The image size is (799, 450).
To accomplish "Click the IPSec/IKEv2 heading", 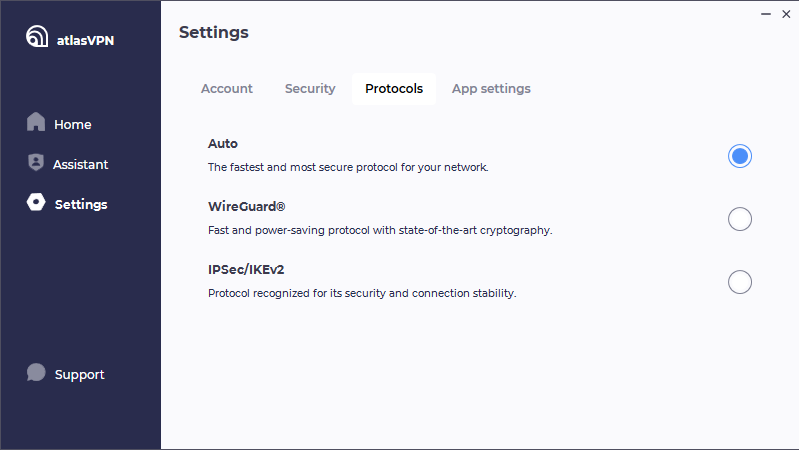I will pyautogui.click(x=246, y=270).
